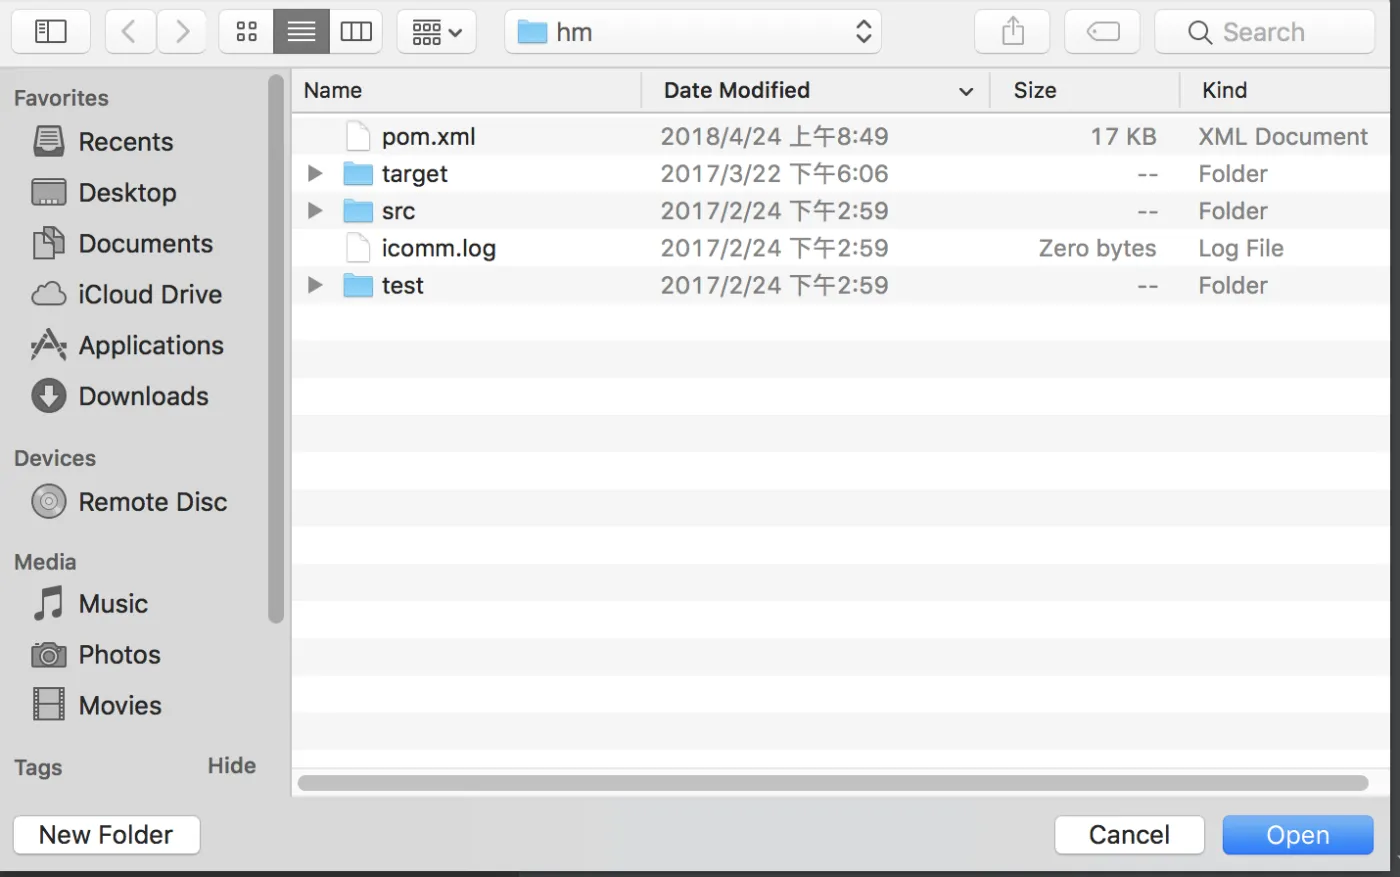This screenshot has height=877, width=1400.
Task: Select the icomm.log file
Action: click(840, 248)
